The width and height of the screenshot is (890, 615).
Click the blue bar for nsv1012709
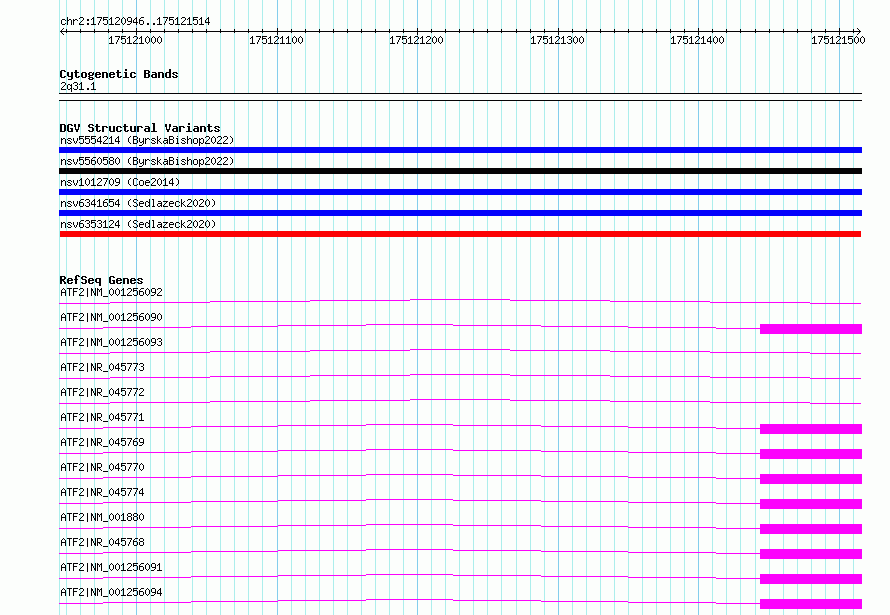click(460, 192)
